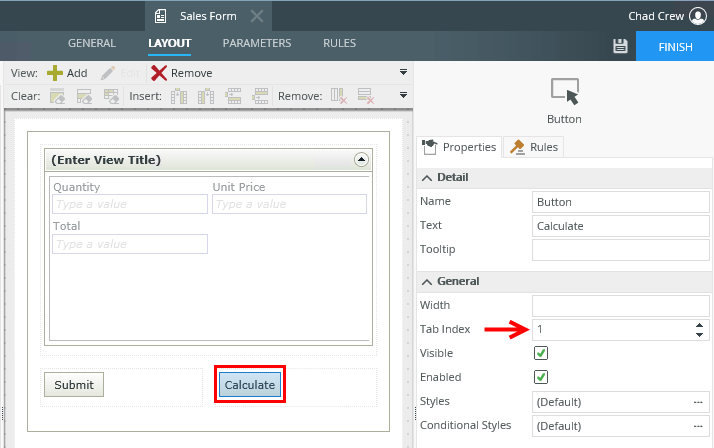714x448 pixels.
Task: Click the first Insert column icon
Action: (180, 96)
